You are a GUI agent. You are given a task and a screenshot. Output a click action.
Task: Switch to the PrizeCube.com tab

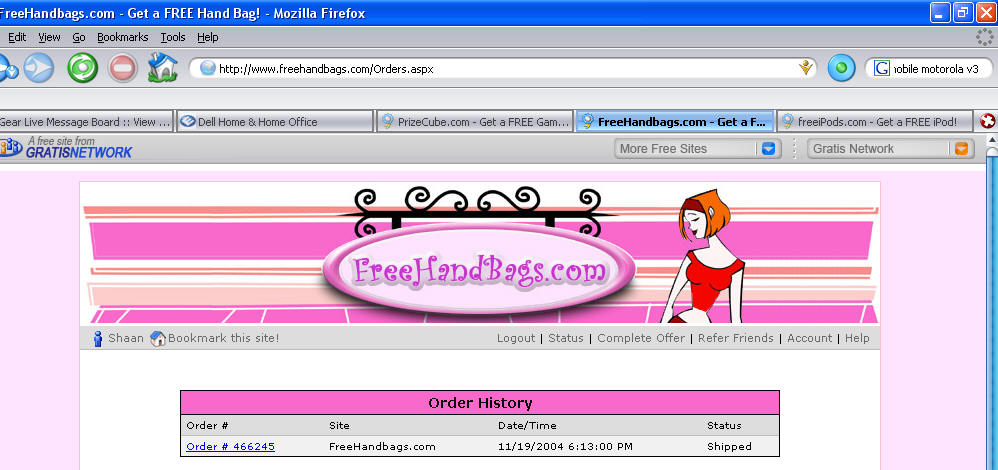click(x=475, y=122)
